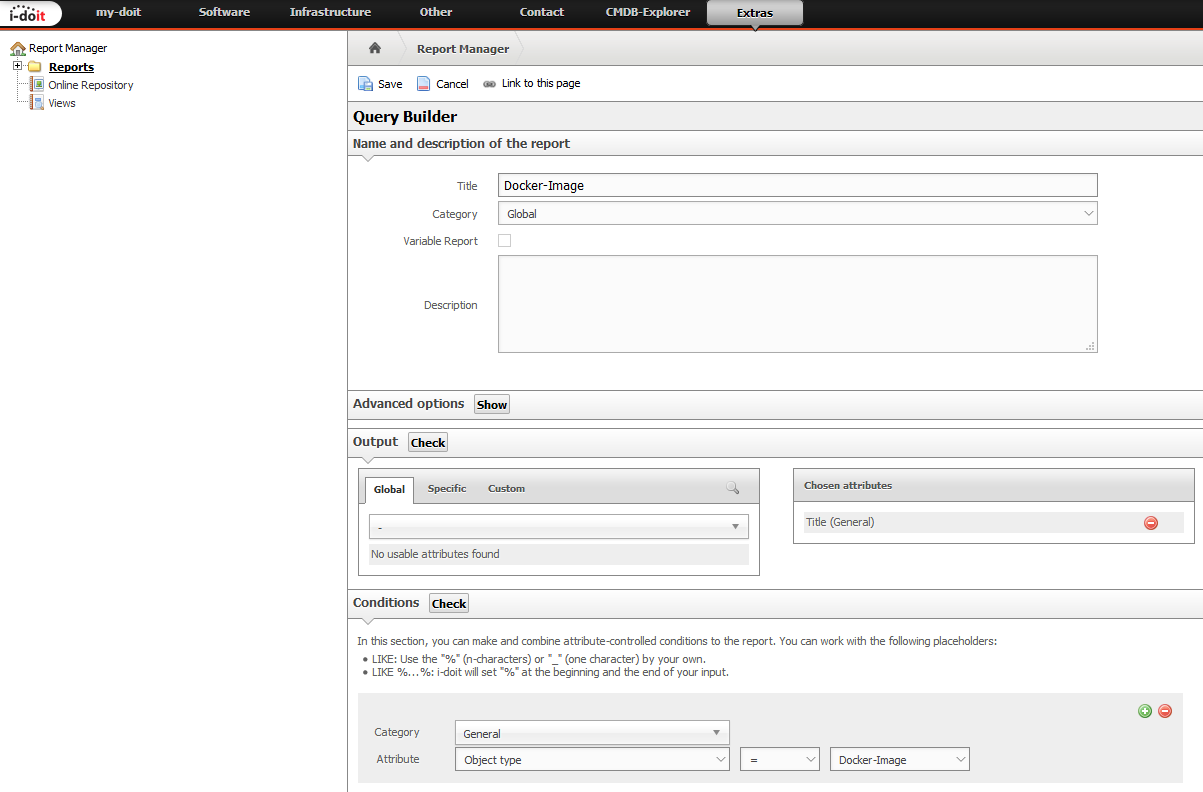This screenshot has height=792, width=1203.
Task: Switch to the Global attributes tab
Action: click(389, 489)
